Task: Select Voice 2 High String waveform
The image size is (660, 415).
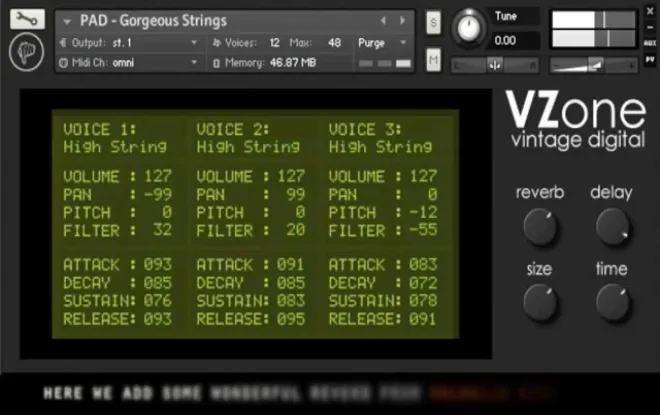Action: [248, 147]
